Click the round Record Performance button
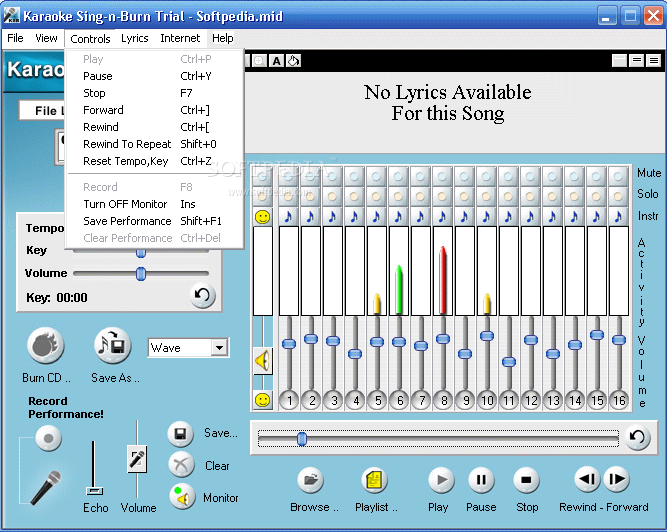Image resolution: width=667 pixels, height=532 pixels. [48, 438]
